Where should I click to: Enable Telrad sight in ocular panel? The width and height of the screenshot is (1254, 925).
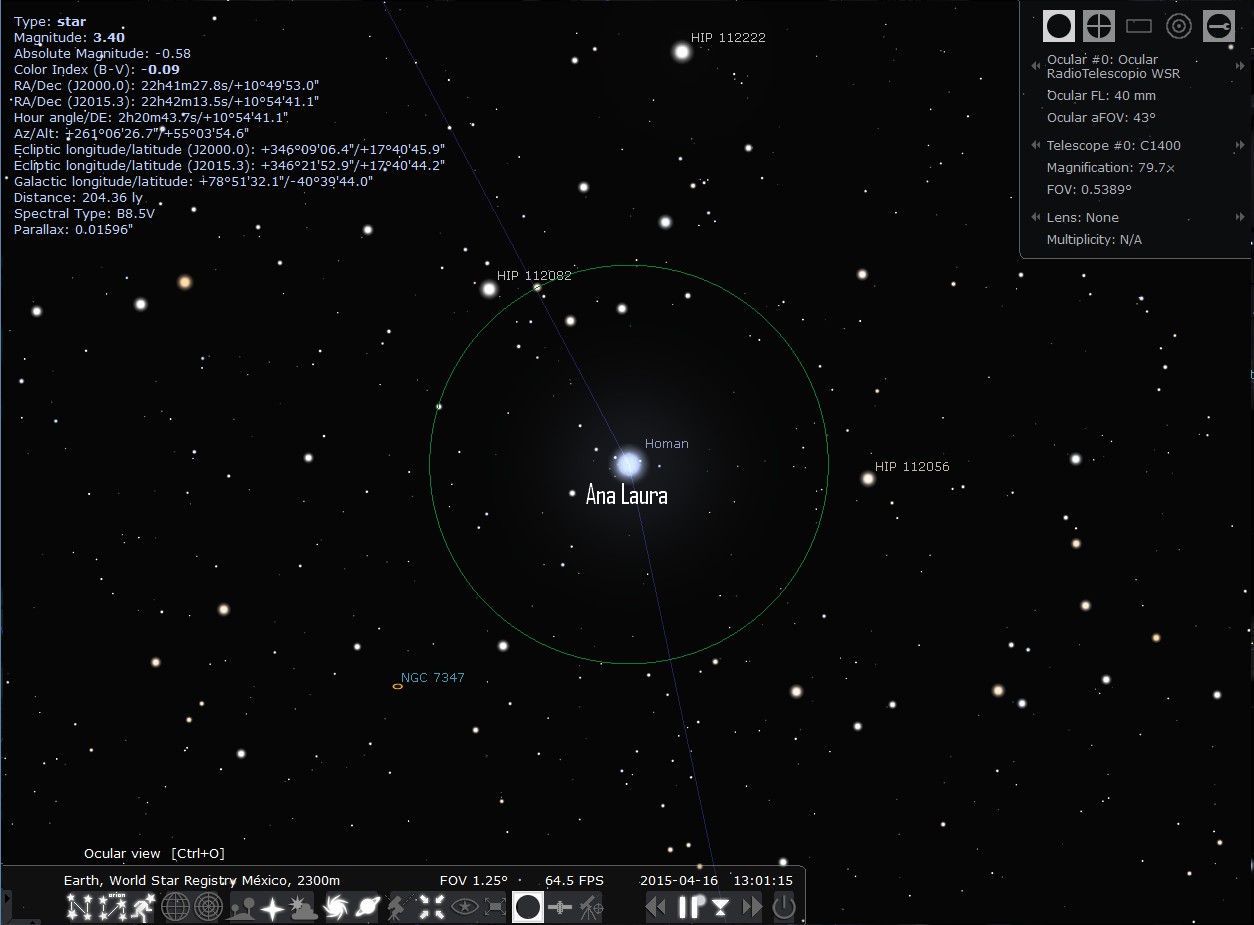pos(1179,26)
